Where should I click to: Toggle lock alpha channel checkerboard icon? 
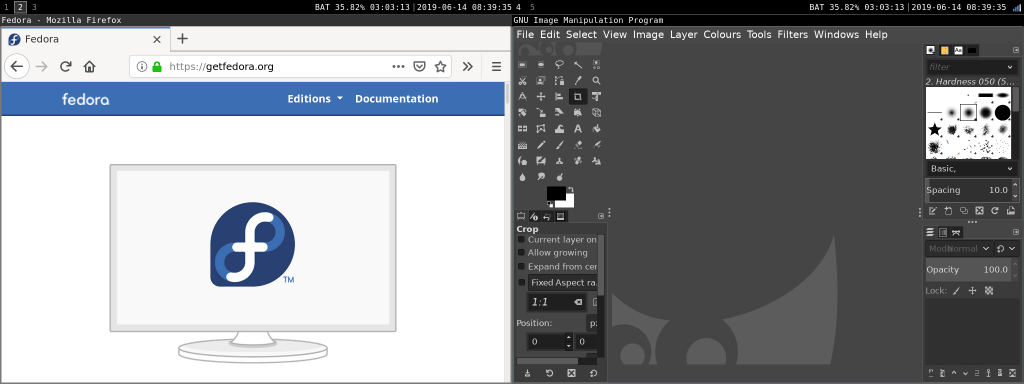(989, 291)
